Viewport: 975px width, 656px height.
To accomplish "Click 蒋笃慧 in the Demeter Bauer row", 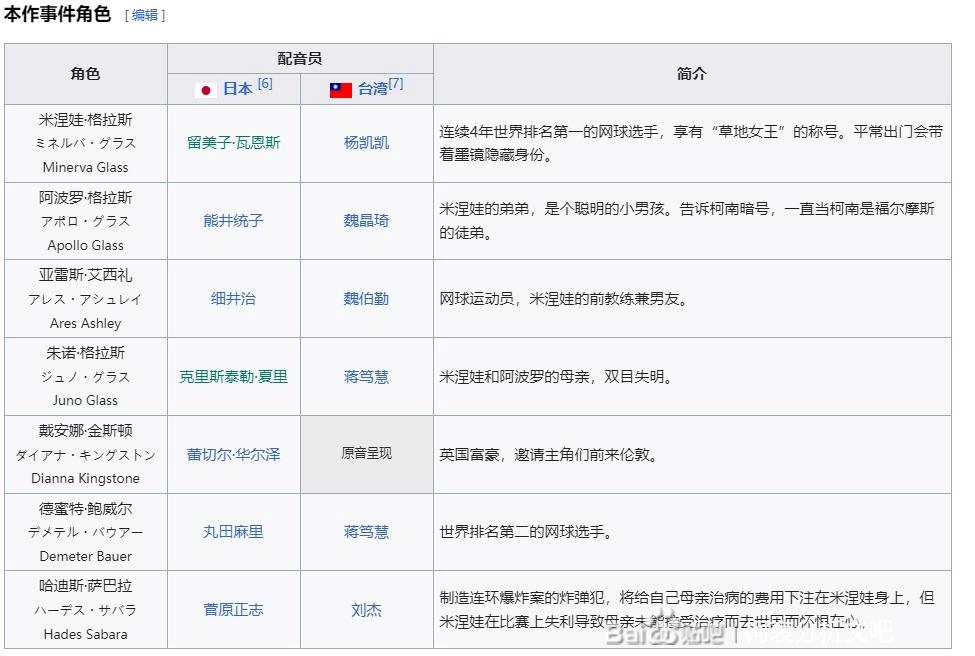I will [x=366, y=532].
